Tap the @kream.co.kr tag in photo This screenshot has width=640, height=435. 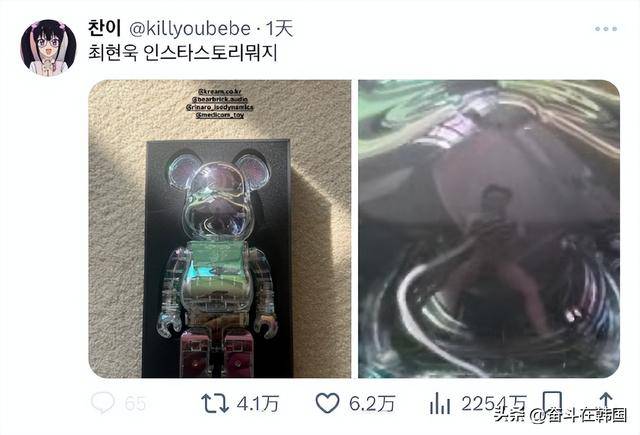click(220, 91)
